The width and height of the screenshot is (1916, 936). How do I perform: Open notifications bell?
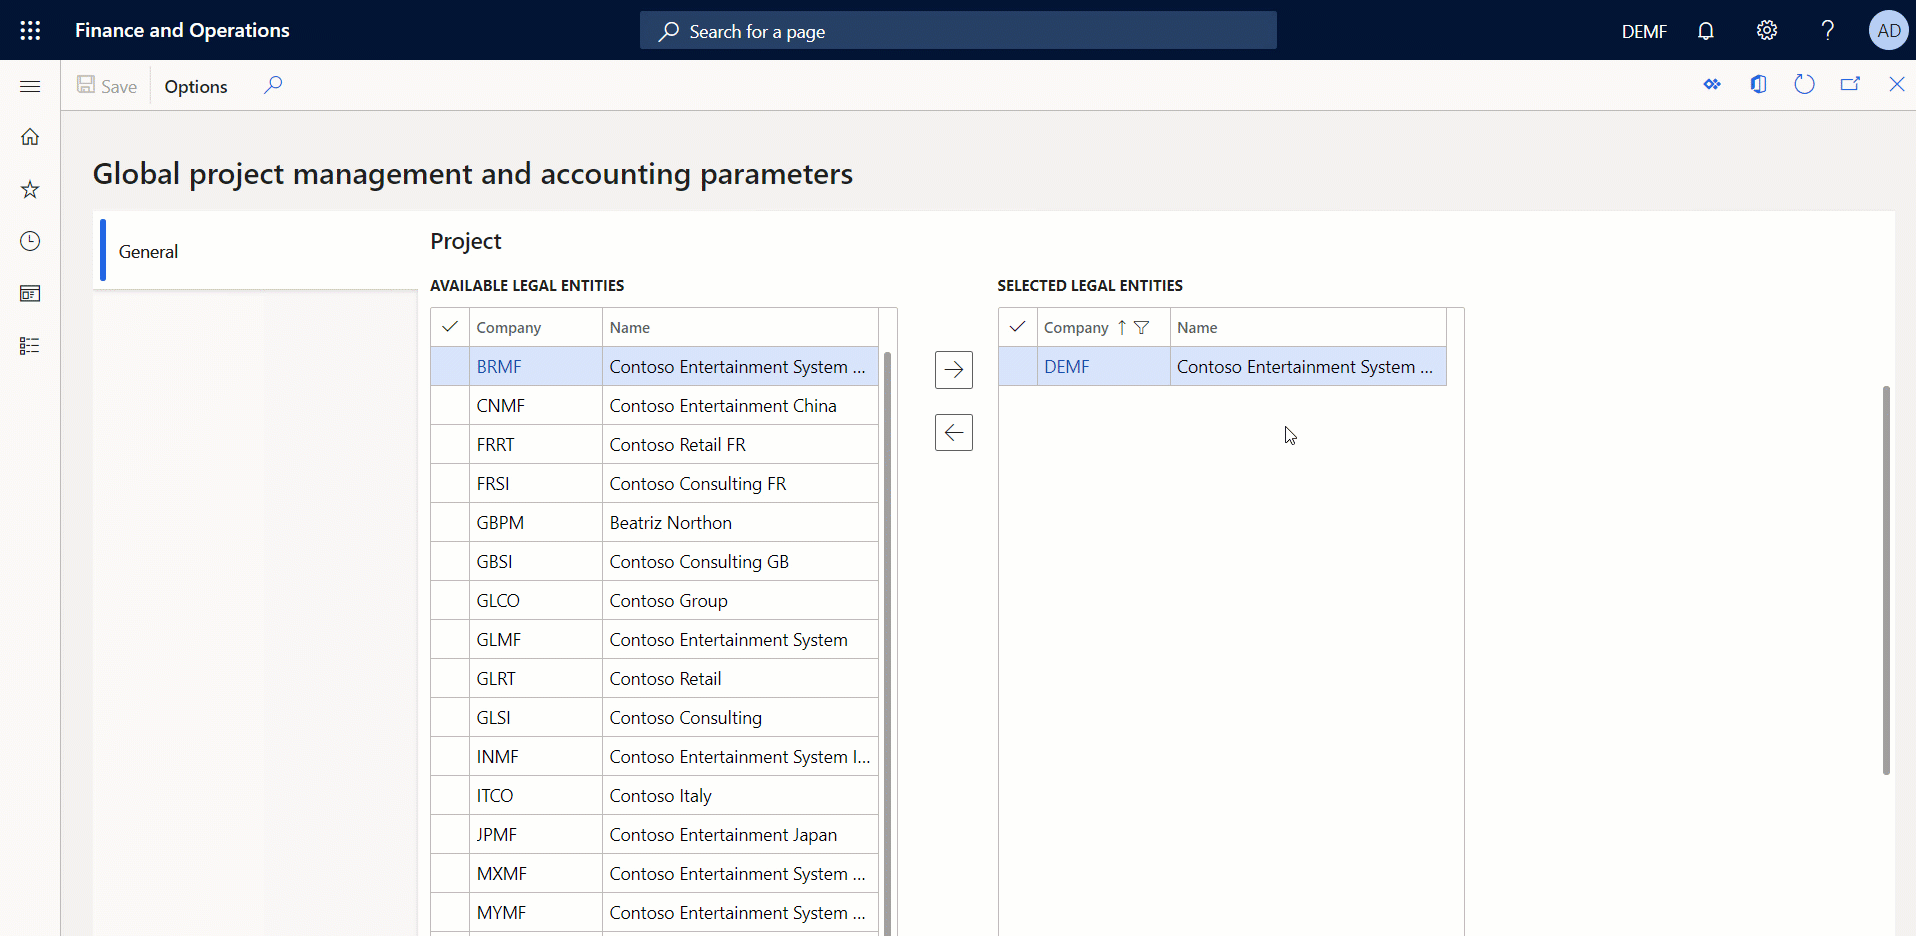(1706, 31)
